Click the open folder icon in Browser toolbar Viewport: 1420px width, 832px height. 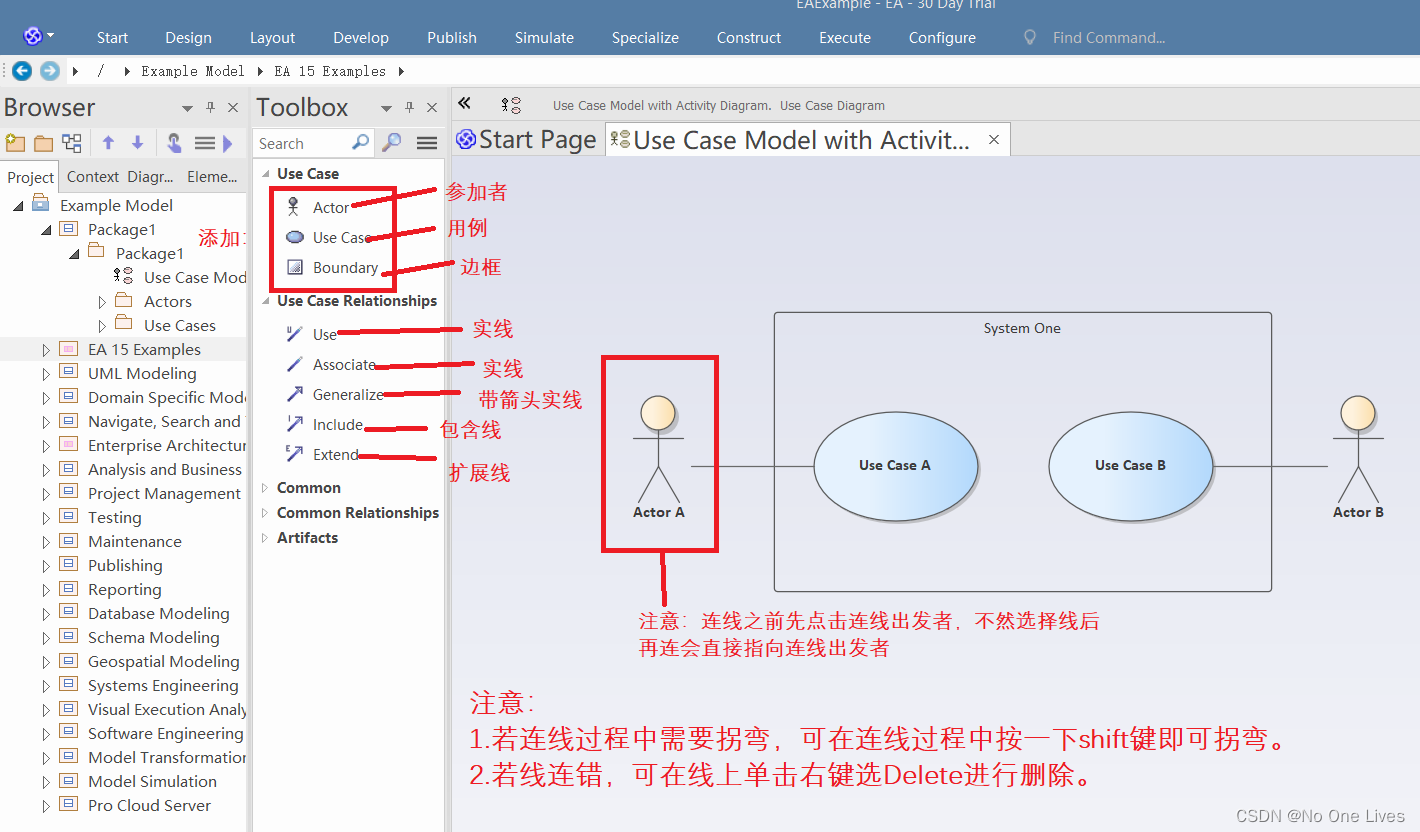pyautogui.click(x=43, y=143)
